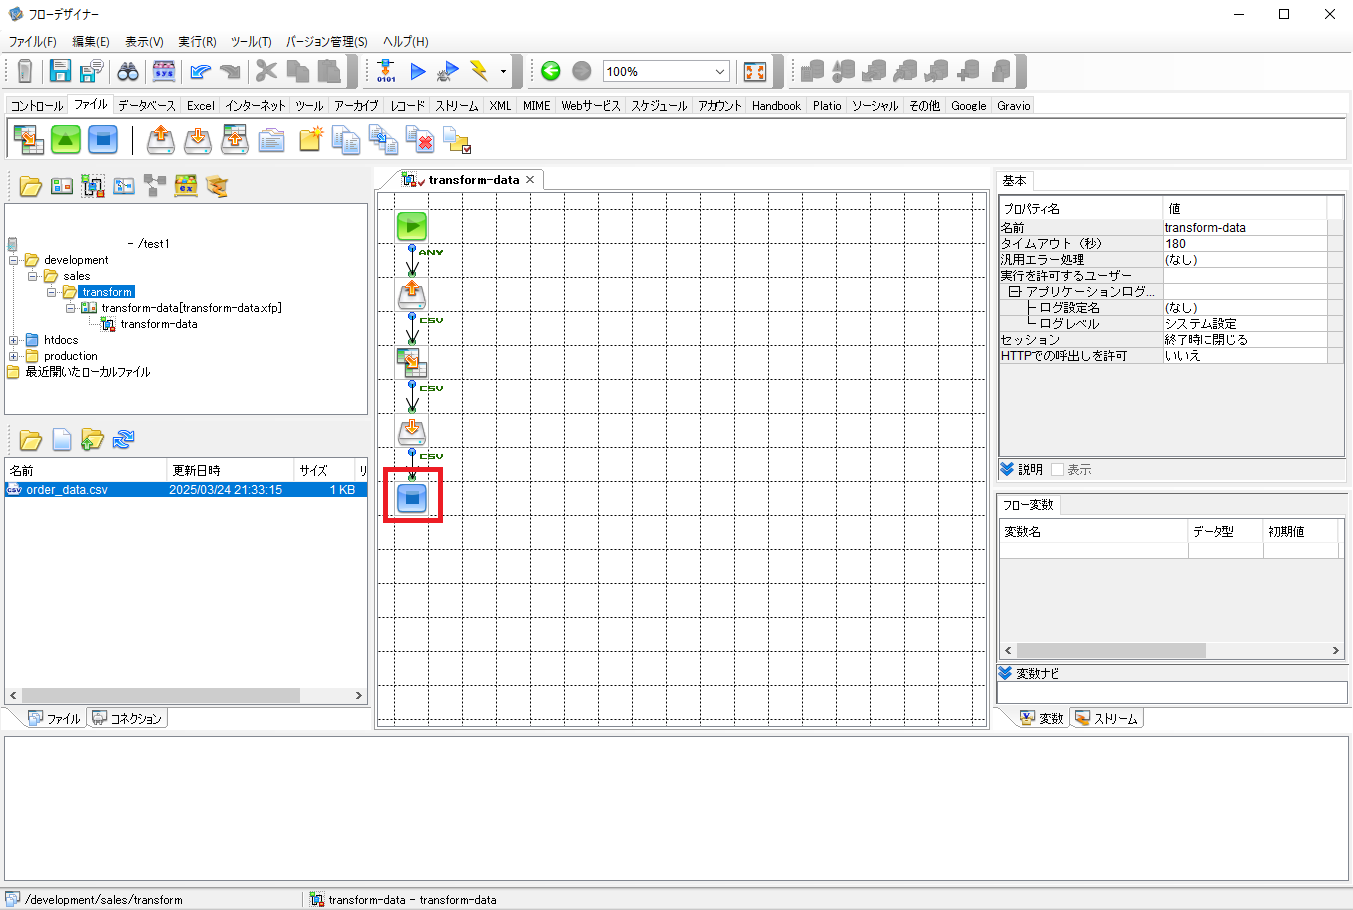Close the transform-data editor tab
Viewport: 1353px width, 910px height.
point(530,180)
